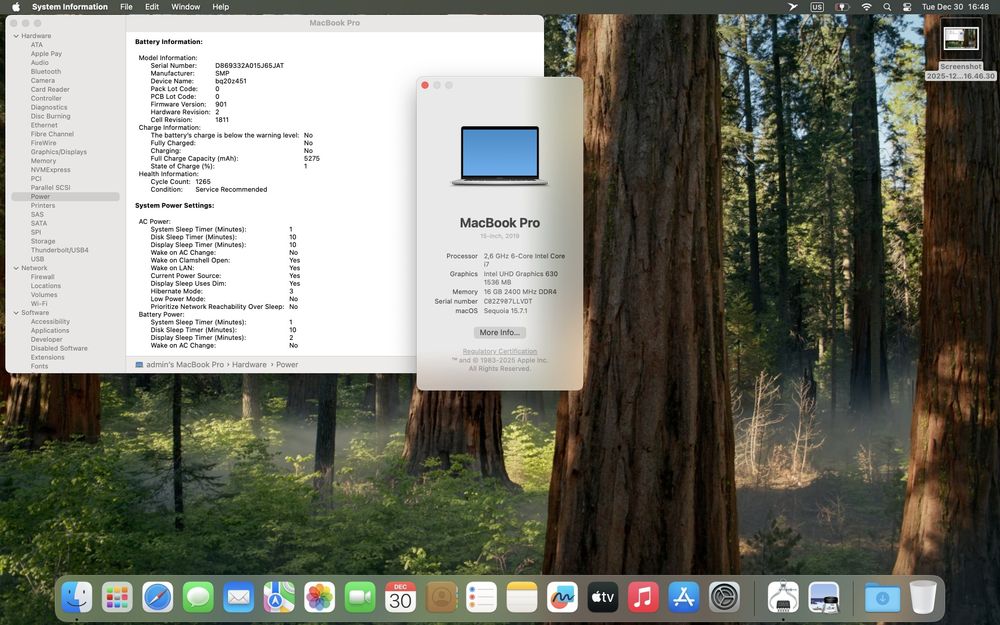Open System Settings from the Dock
Viewport: 1000px width, 625px height.
click(x=724, y=598)
